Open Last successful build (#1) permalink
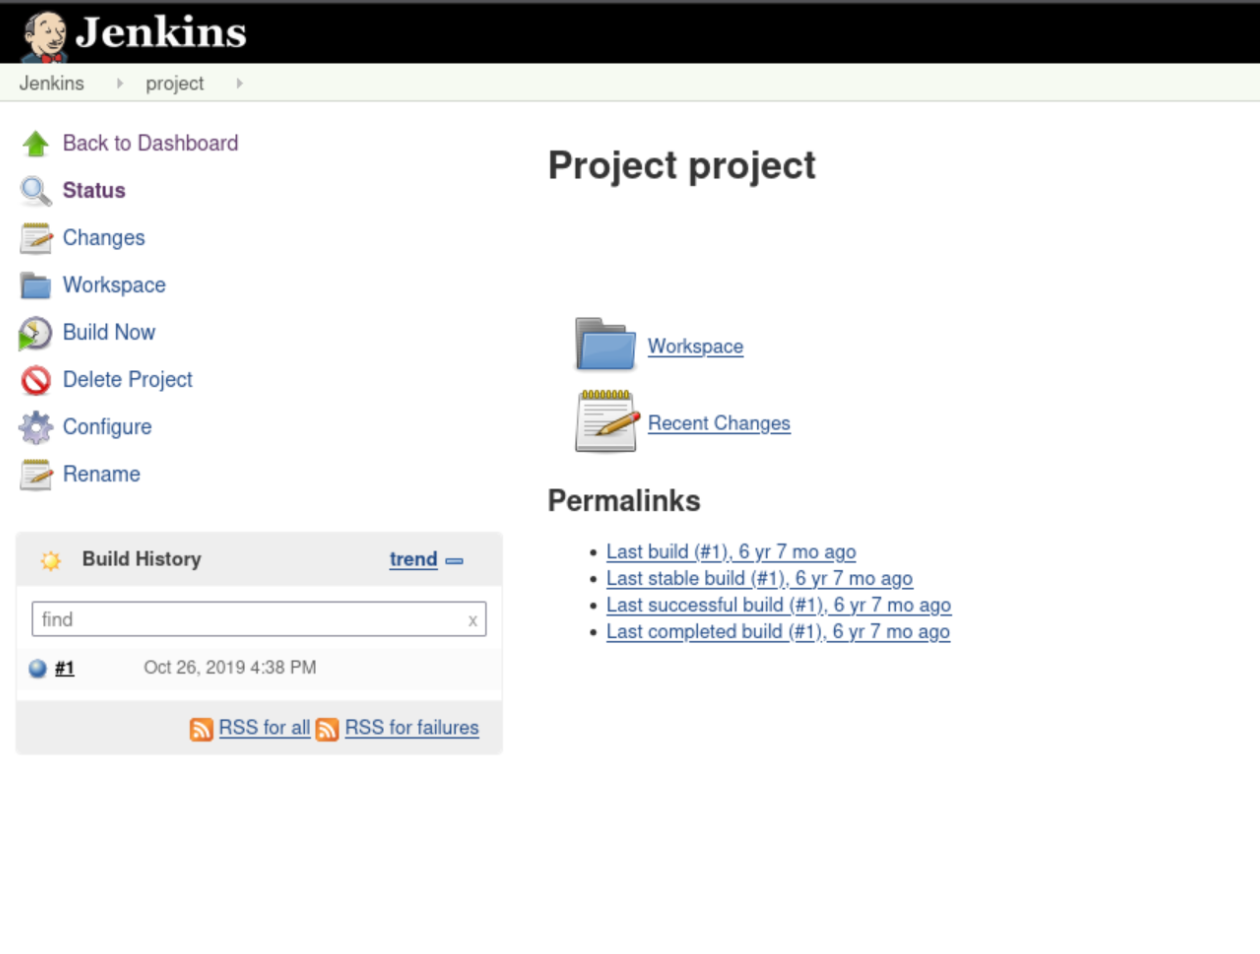Viewport: 1260px width, 954px height. 779,605
